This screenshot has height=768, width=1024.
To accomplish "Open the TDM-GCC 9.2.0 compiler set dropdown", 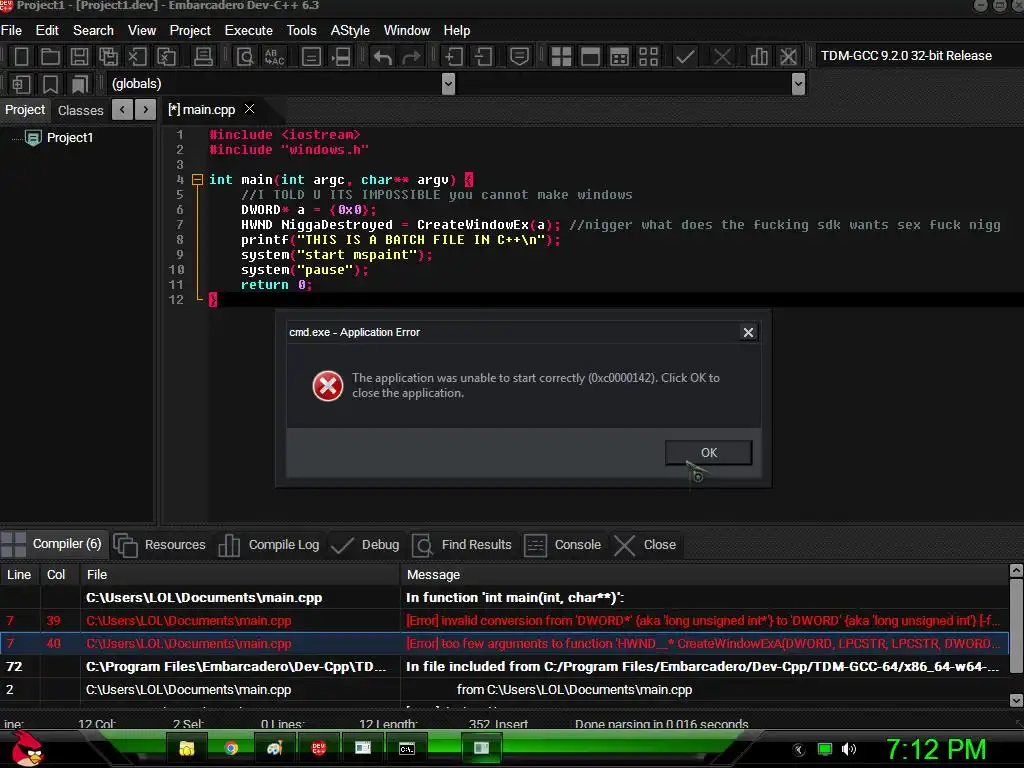I will point(918,56).
